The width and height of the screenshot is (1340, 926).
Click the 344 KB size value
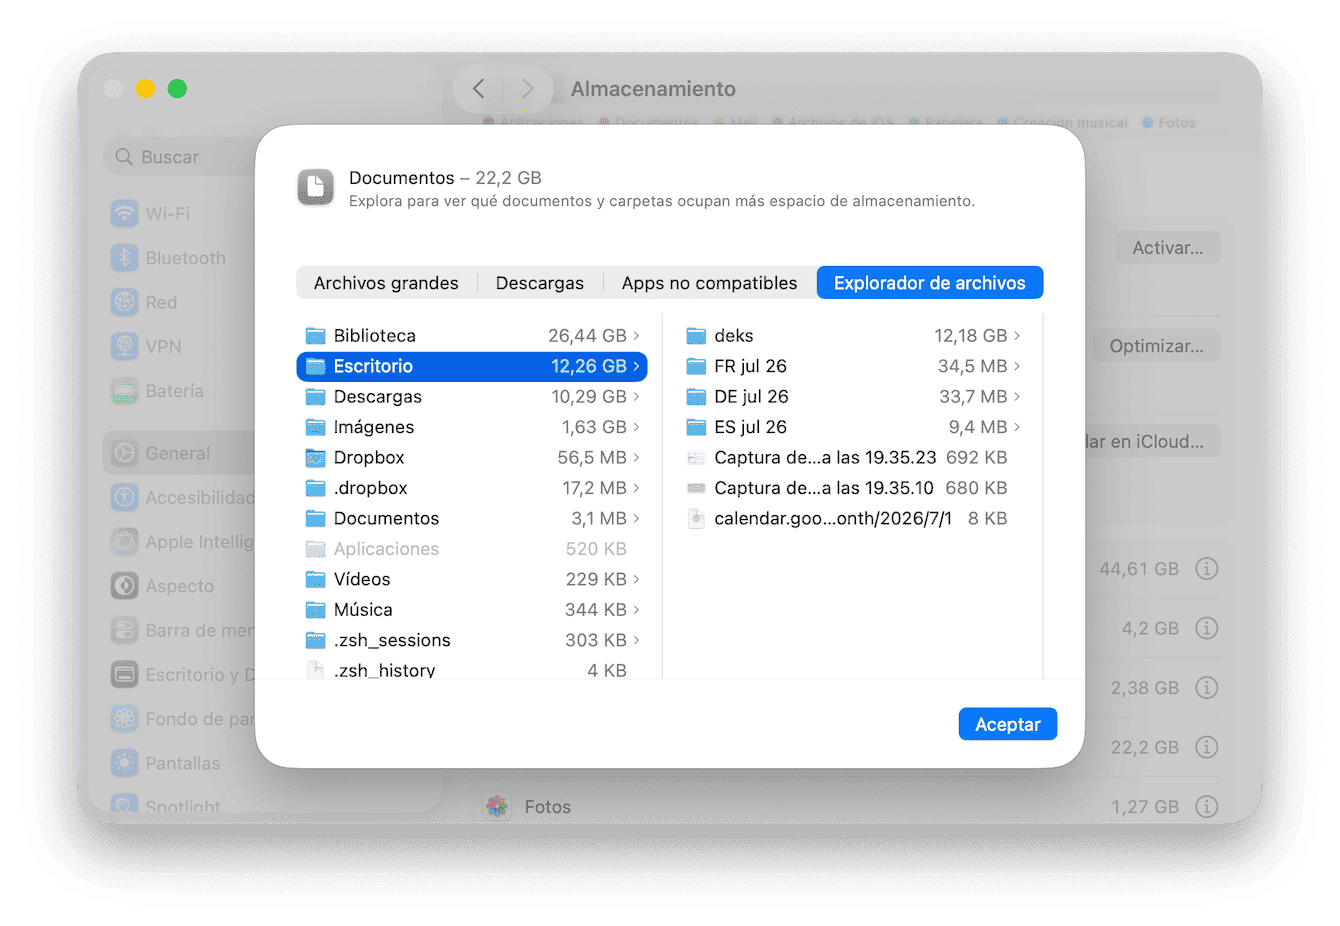[x=595, y=610]
